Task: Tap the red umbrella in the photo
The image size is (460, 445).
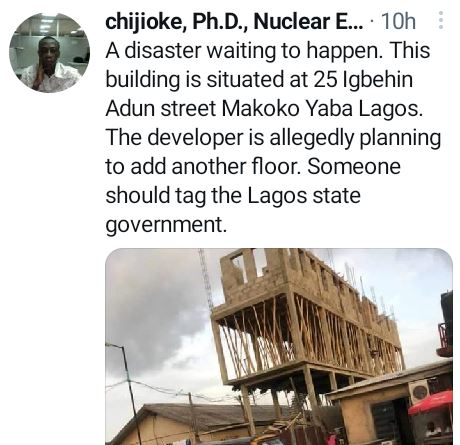Action: tap(432, 403)
